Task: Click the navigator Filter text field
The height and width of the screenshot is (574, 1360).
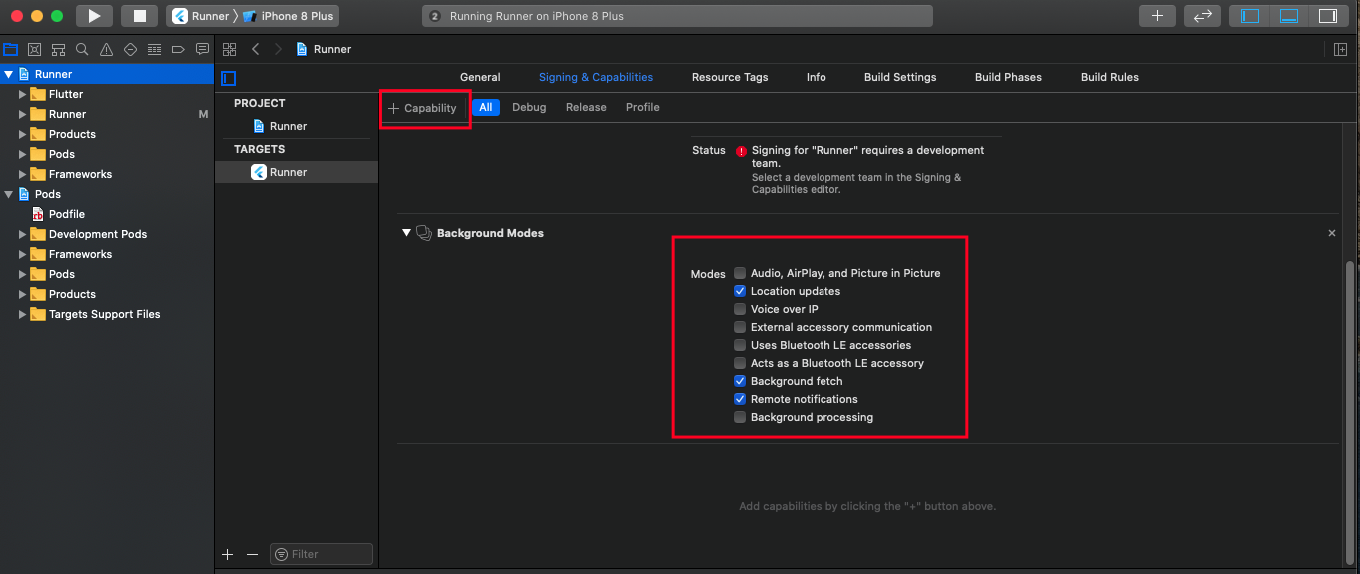Action: click(321, 554)
